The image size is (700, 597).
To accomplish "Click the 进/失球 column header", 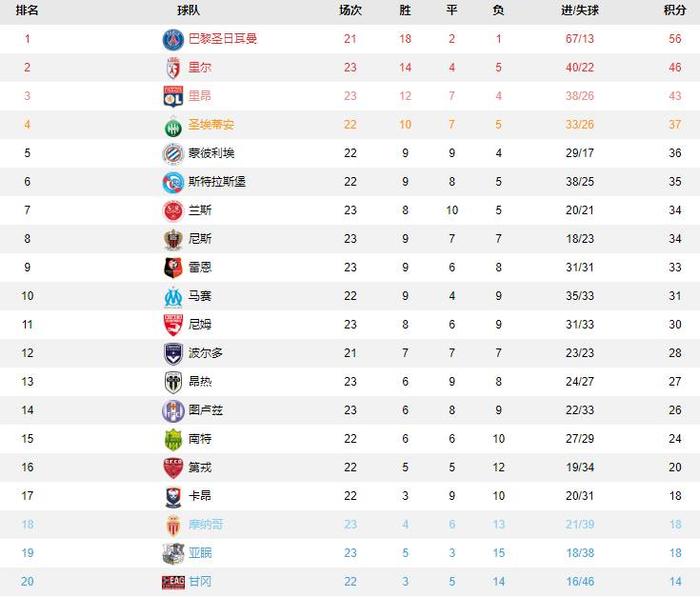I will click(579, 10).
